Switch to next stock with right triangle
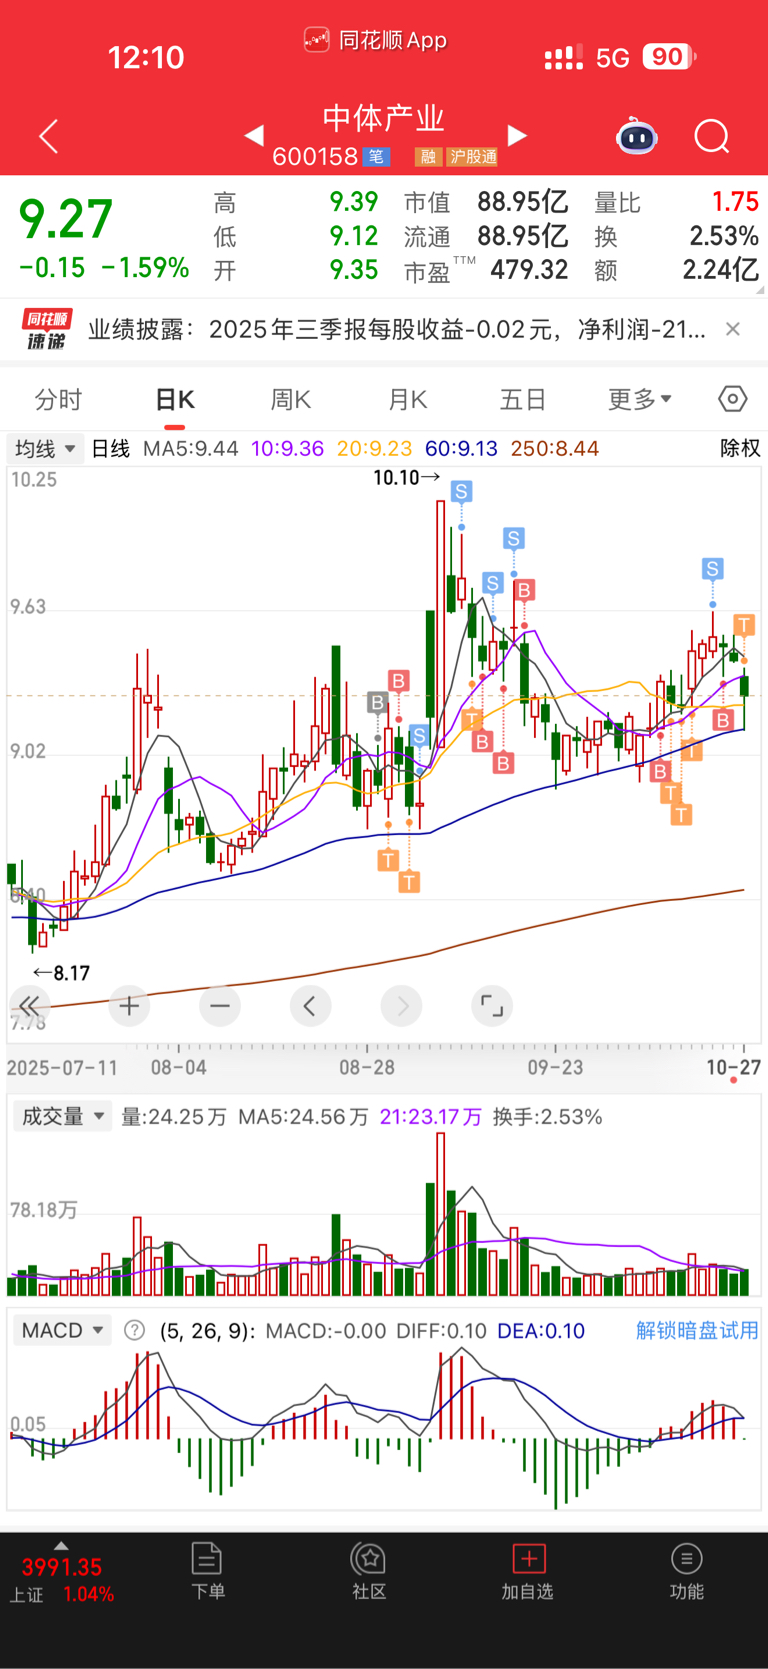768x1669 pixels. coord(517,135)
